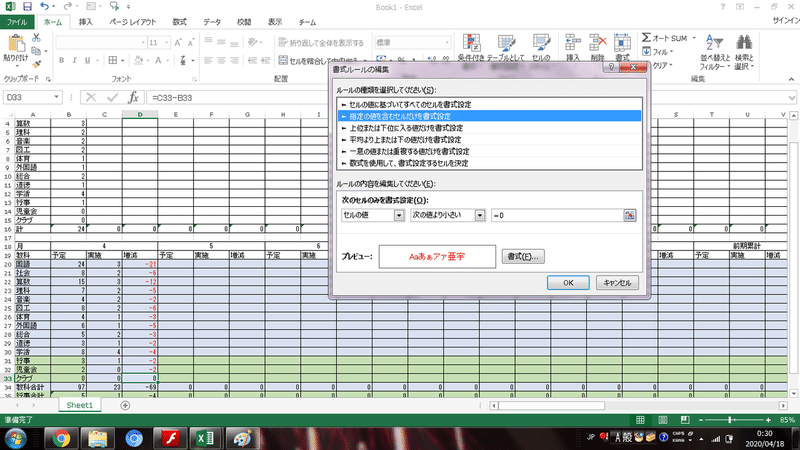Open the AutoSum dropdown arrow

click(694, 38)
